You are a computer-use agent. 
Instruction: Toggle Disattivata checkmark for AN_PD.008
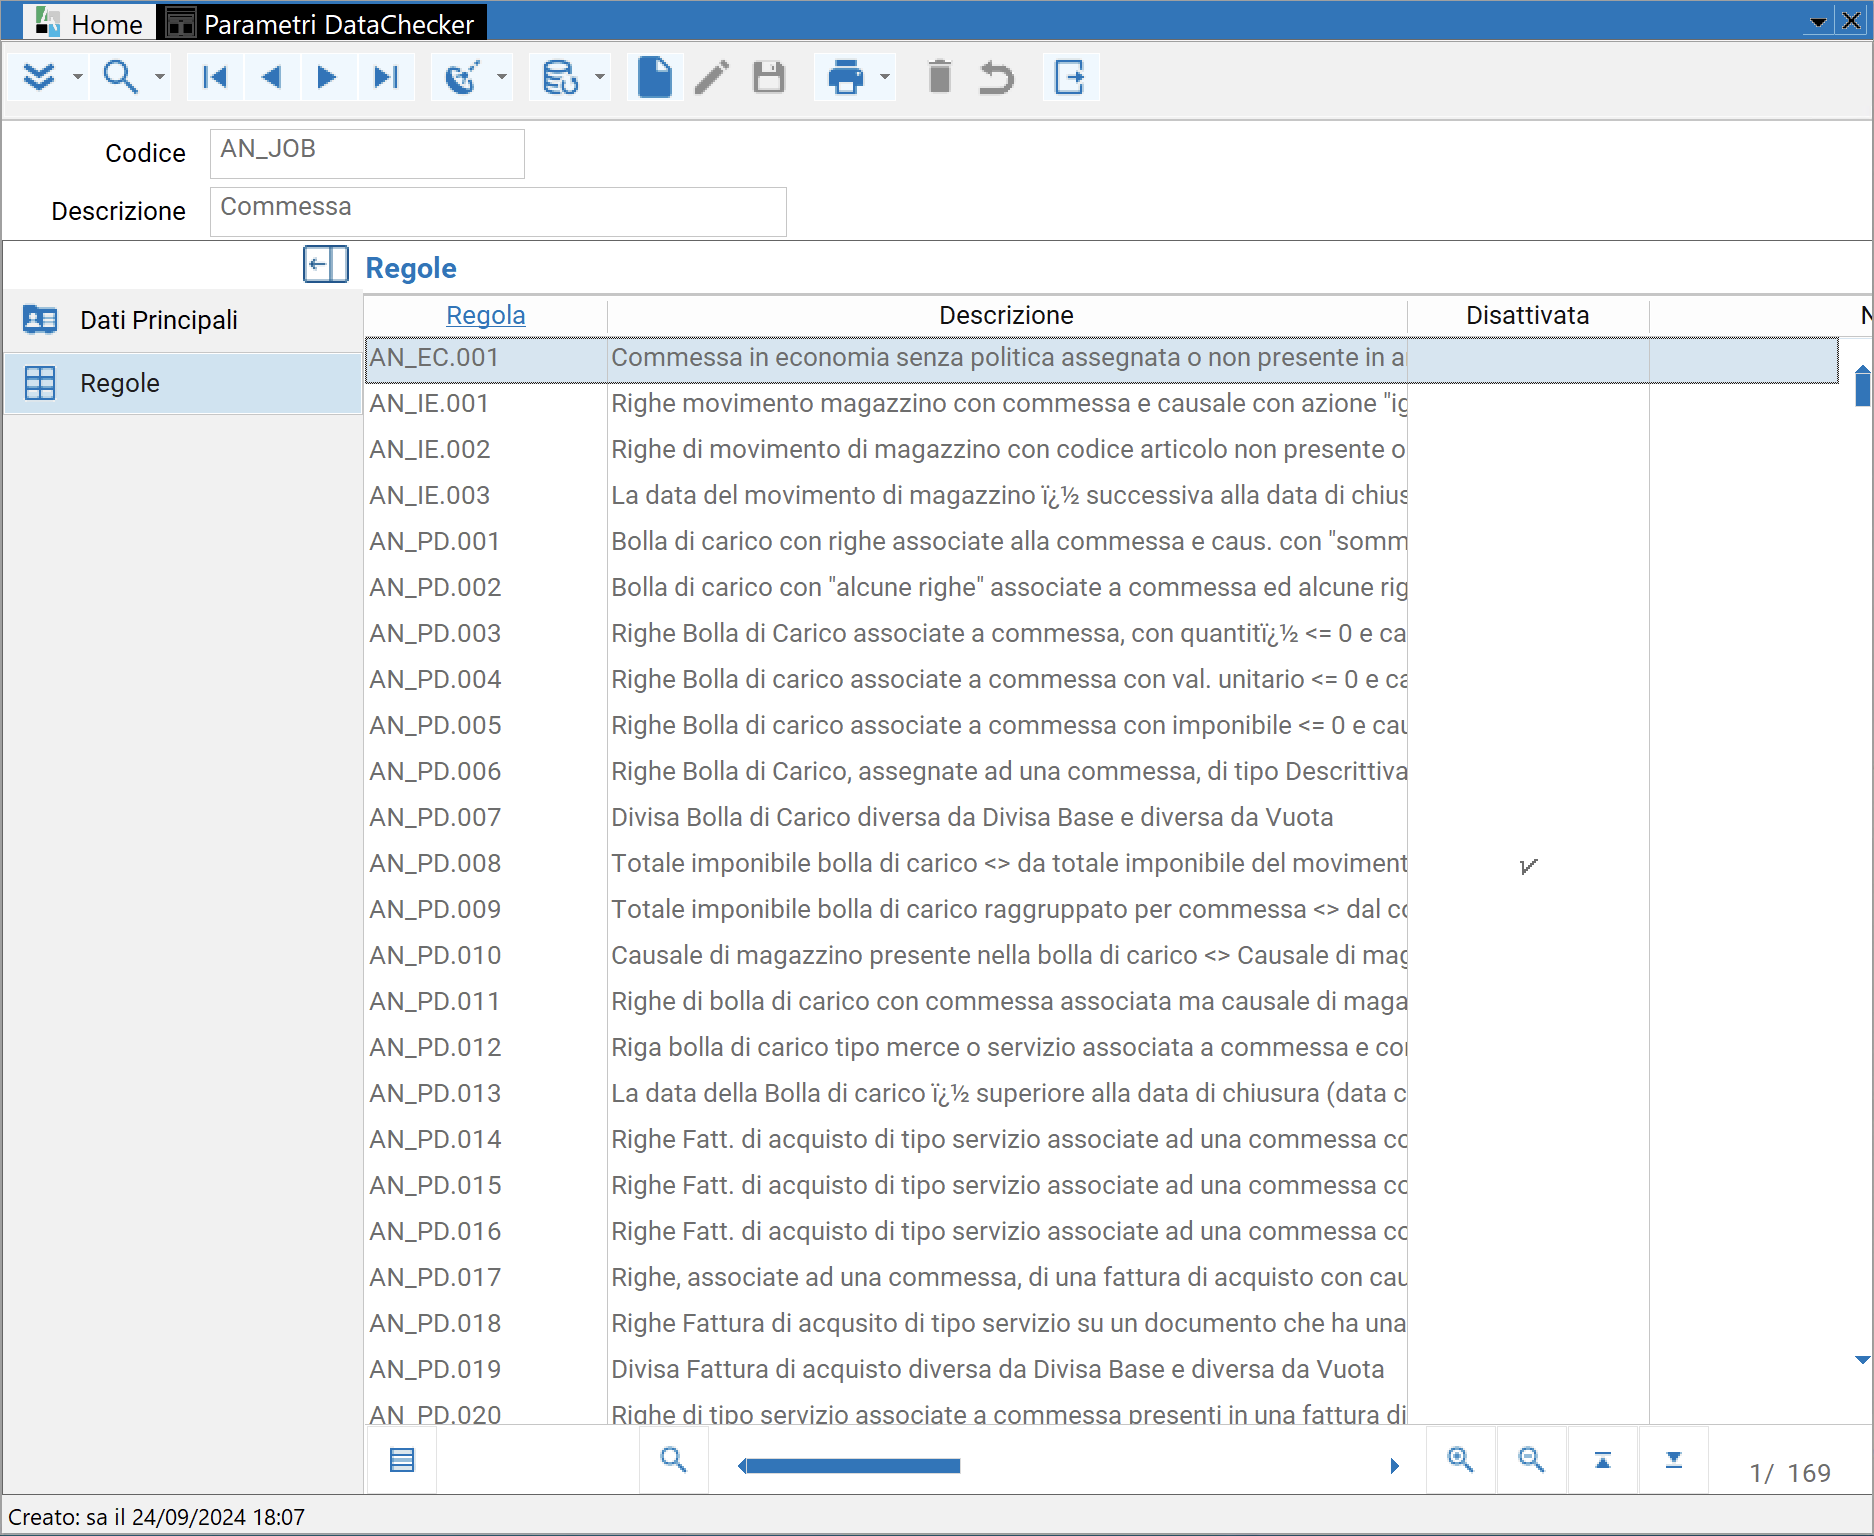coord(1527,864)
